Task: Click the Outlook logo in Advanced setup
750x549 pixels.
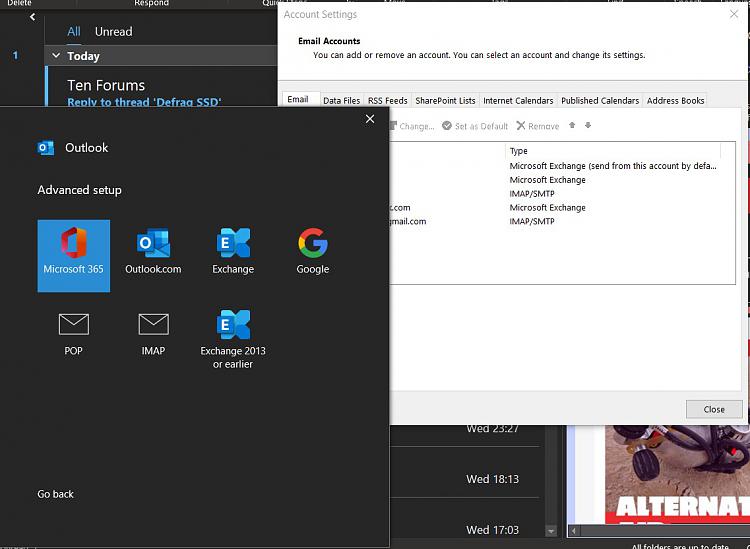Action: (x=46, y=148)
